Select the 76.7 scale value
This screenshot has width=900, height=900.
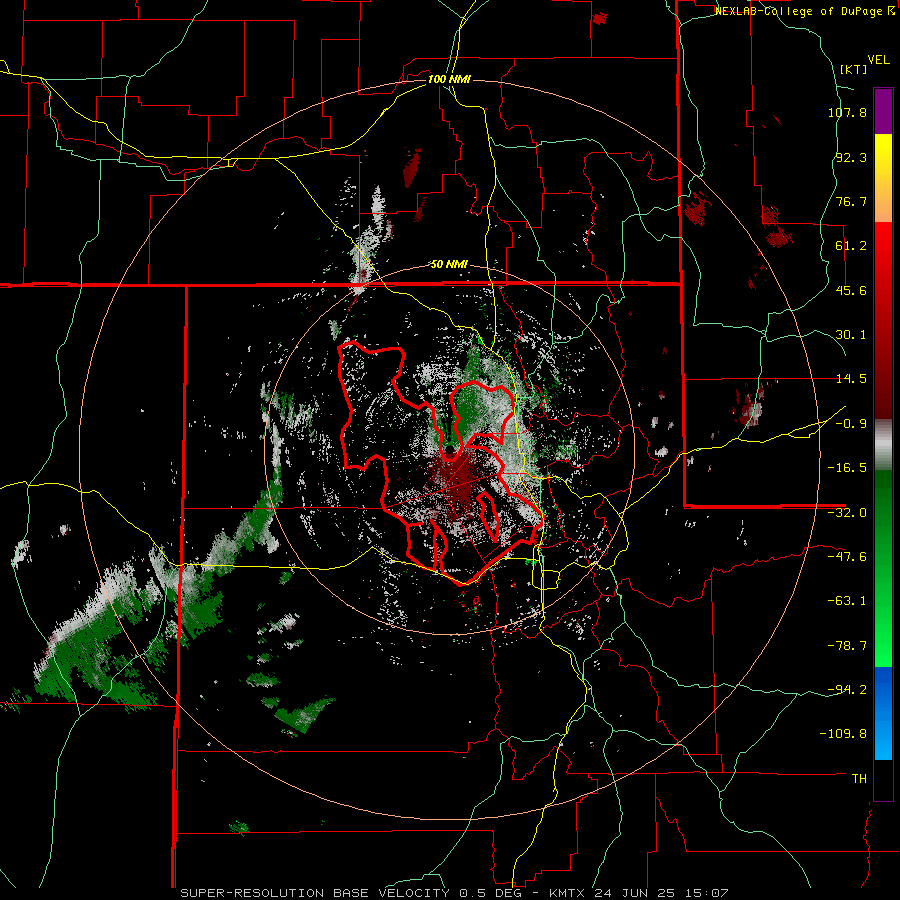[x=851, y=201]
